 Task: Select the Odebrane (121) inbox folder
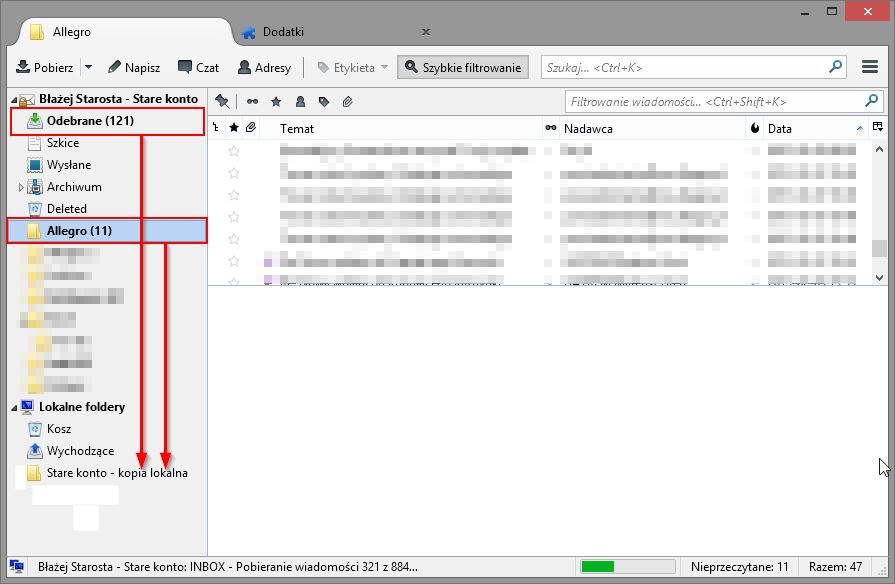107,121
